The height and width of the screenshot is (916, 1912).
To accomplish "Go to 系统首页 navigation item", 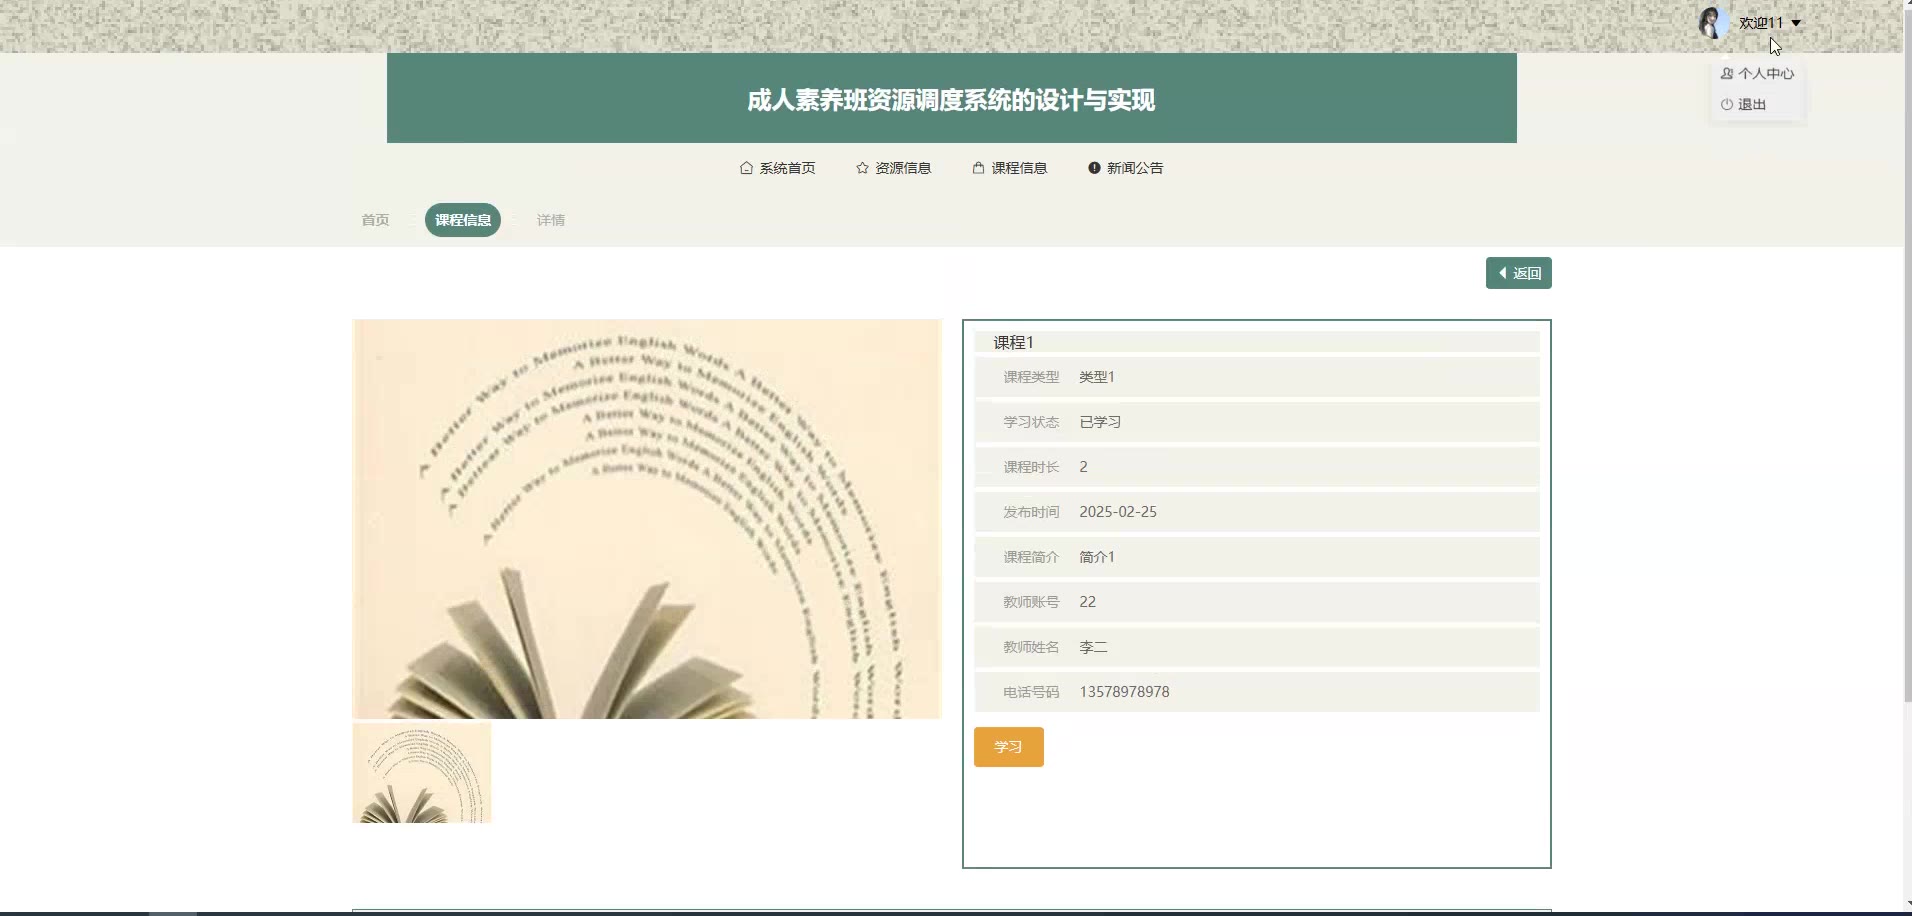I will (787, 168).
